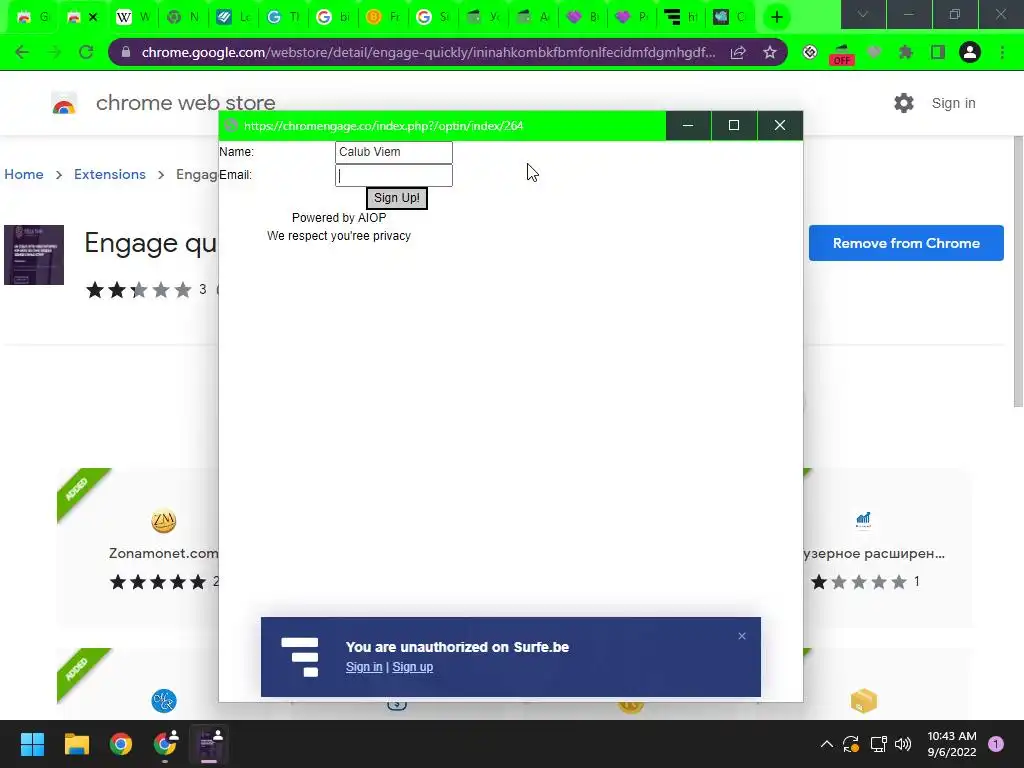Click Sign in on Chrome Web Store

click(x=953, y=103)
